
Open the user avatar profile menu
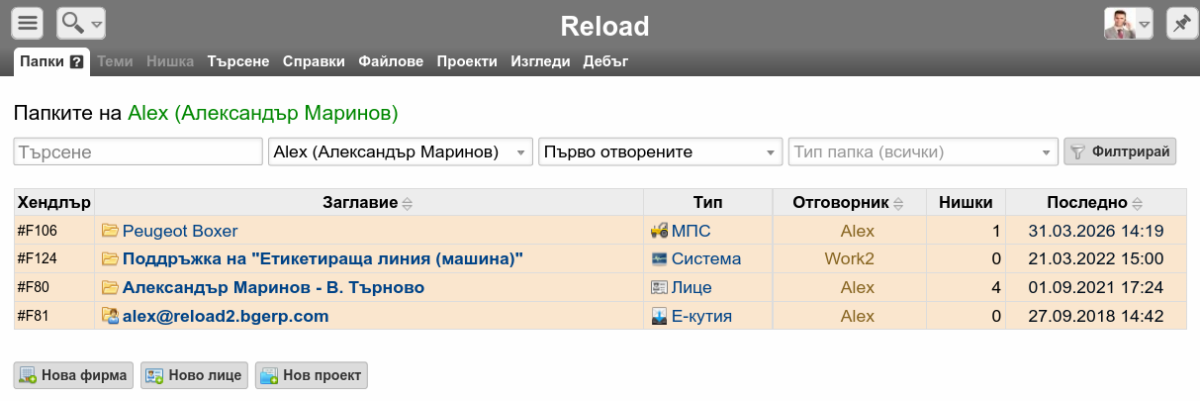(x=1128, y=22)
